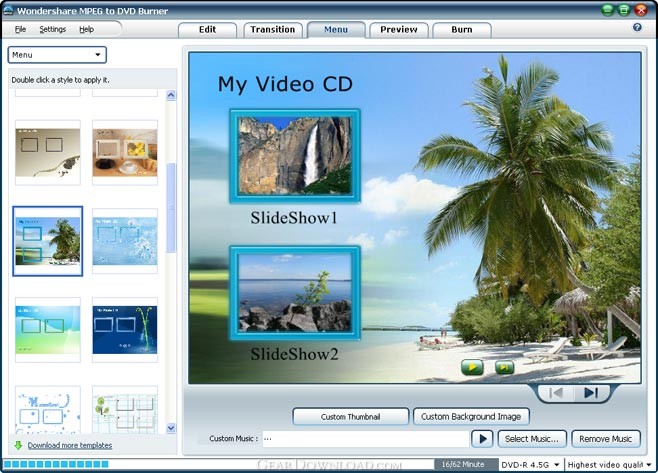The image size is (658, 473).
Task: Click the up arrow of template scrollbar
Action: point(171,95)
